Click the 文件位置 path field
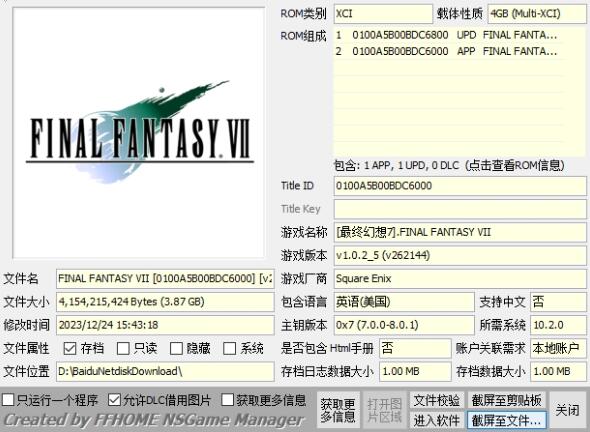Viewport: 590px width, 432px height. point(165,371)
